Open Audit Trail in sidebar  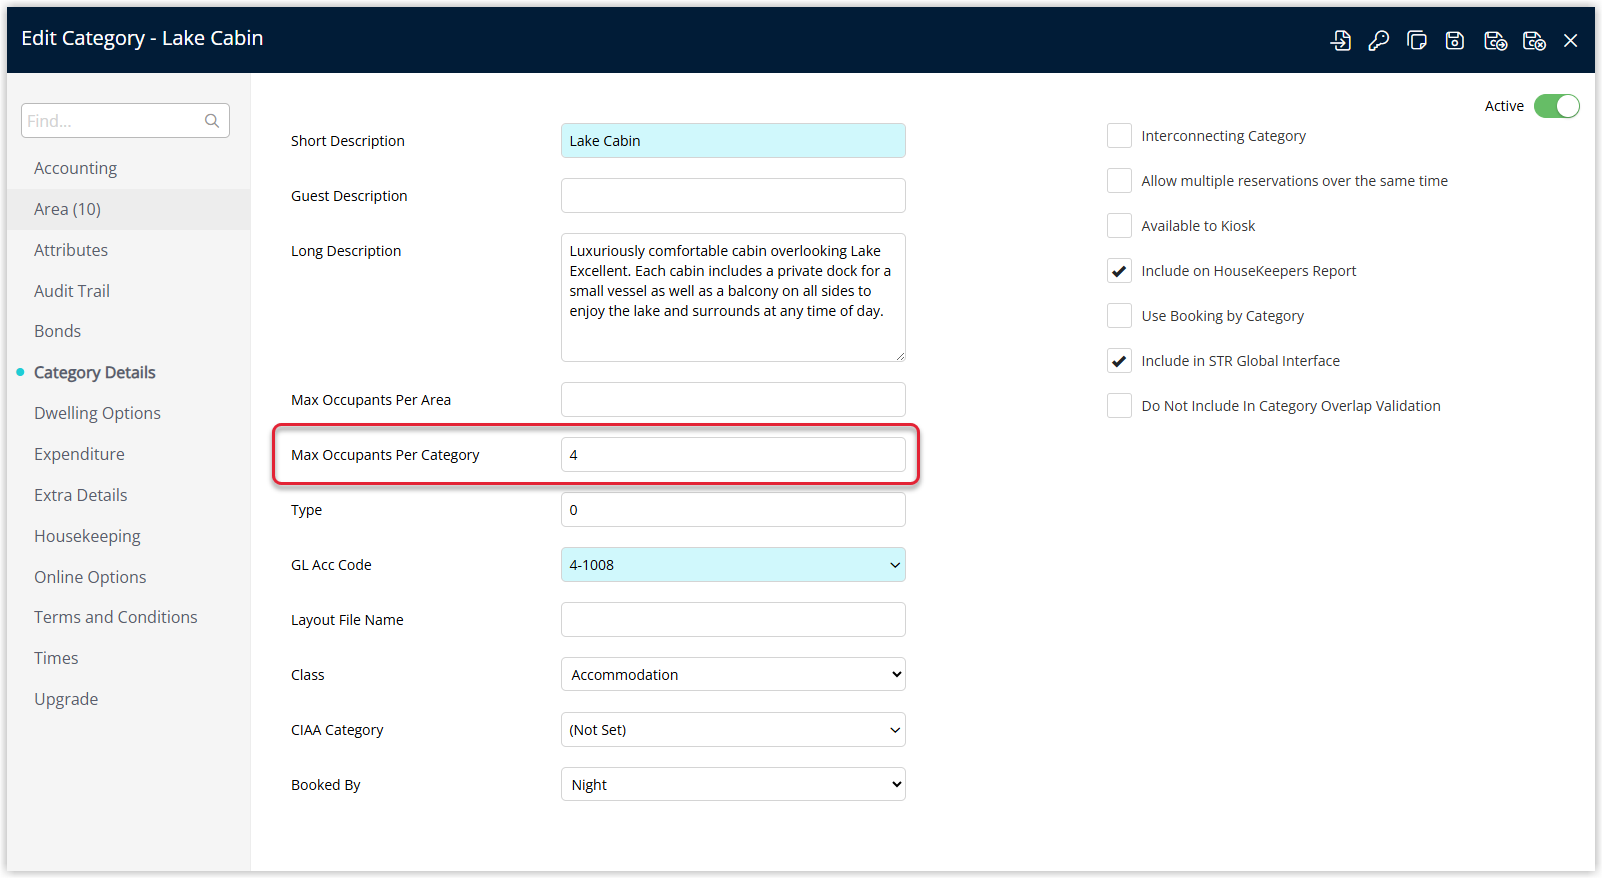click(x=72, y=291)
